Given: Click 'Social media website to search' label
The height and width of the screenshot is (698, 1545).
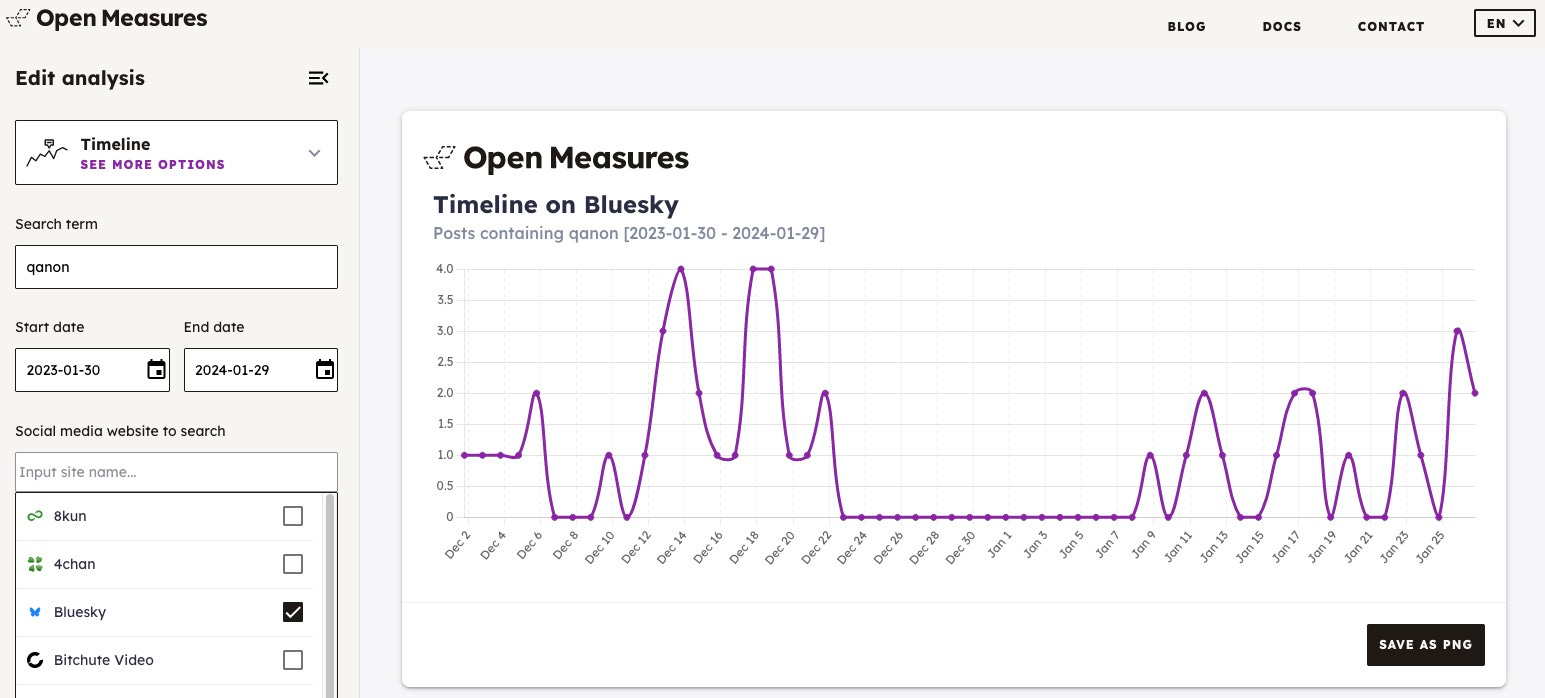Looking at the screenshot, I should (120, 431).
